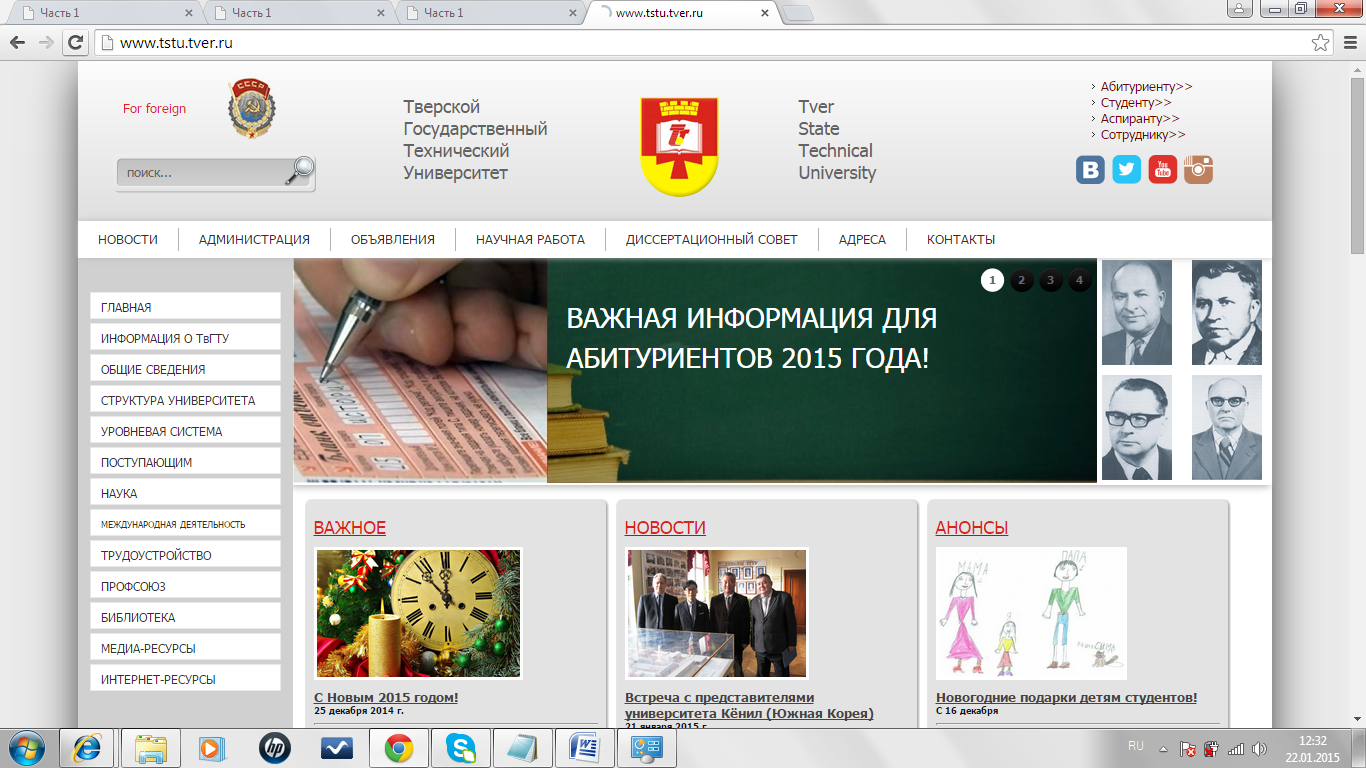The height and width of the screenshot is (768, 1366).
Task: Open АДРЕСА menu item
Action: point(862,239)
